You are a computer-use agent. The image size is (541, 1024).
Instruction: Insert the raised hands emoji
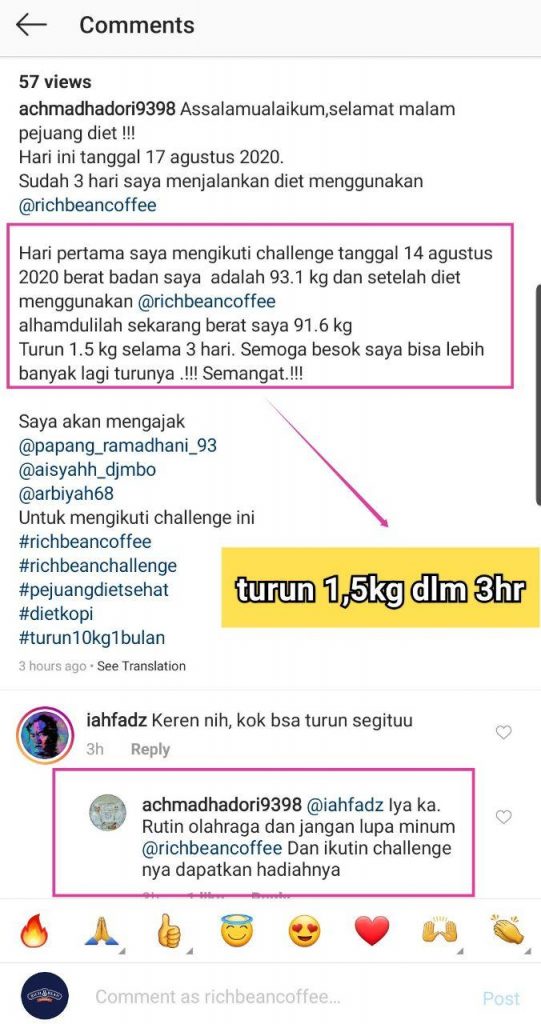439,931
